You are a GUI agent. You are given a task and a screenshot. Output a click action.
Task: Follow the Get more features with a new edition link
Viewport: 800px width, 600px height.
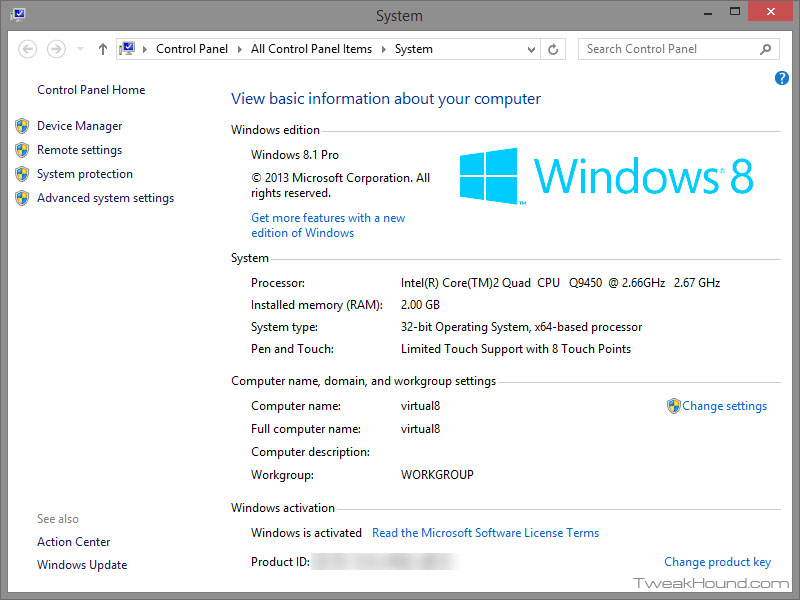[328, 226]
